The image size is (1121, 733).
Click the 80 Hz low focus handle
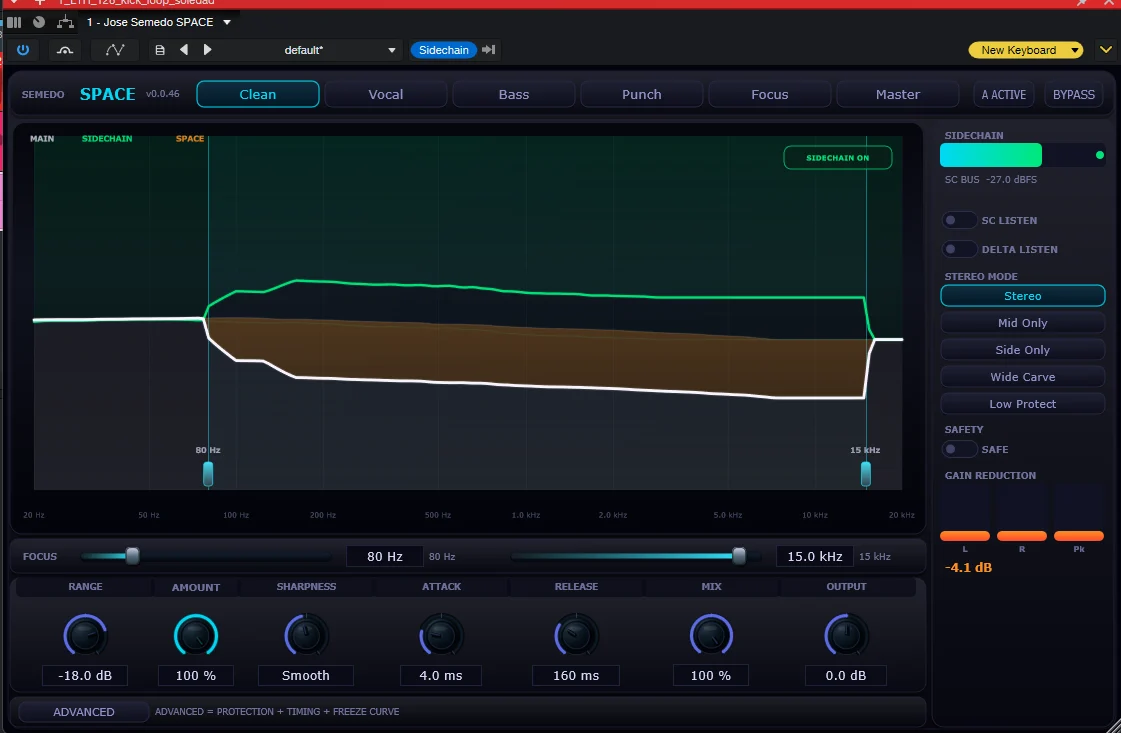coord(208,474)
